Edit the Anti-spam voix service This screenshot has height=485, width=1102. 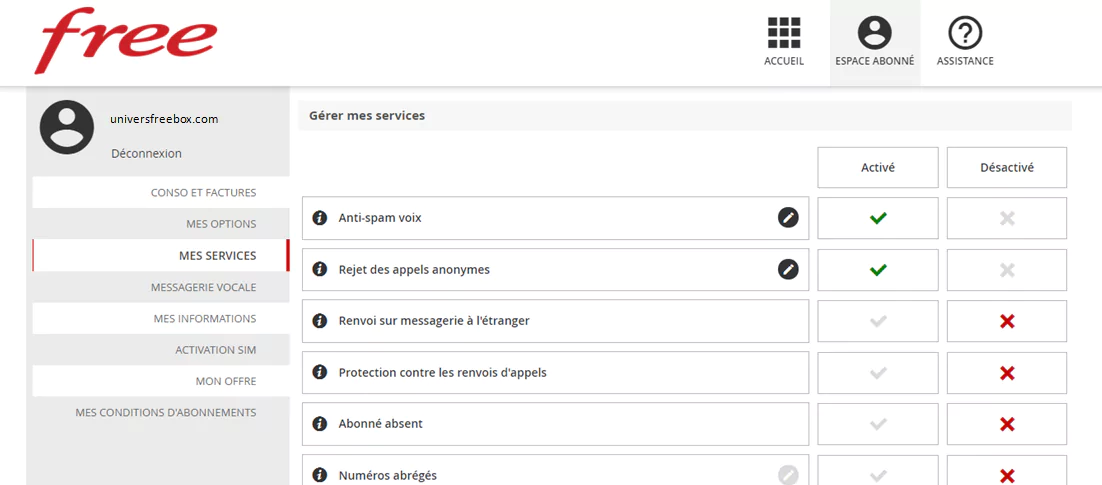tap(788, 218)
